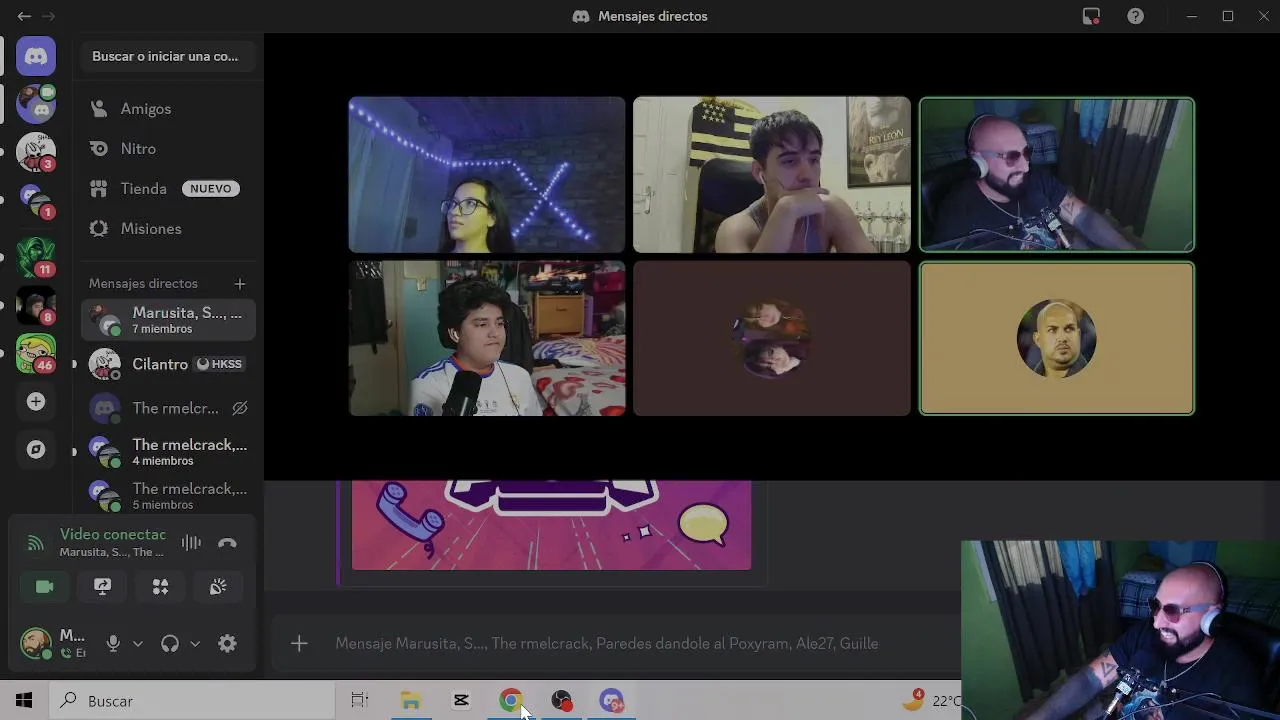The image size is (1280, 720).
Task: Click the Windows Buscar search box
Action: point(192,701)
